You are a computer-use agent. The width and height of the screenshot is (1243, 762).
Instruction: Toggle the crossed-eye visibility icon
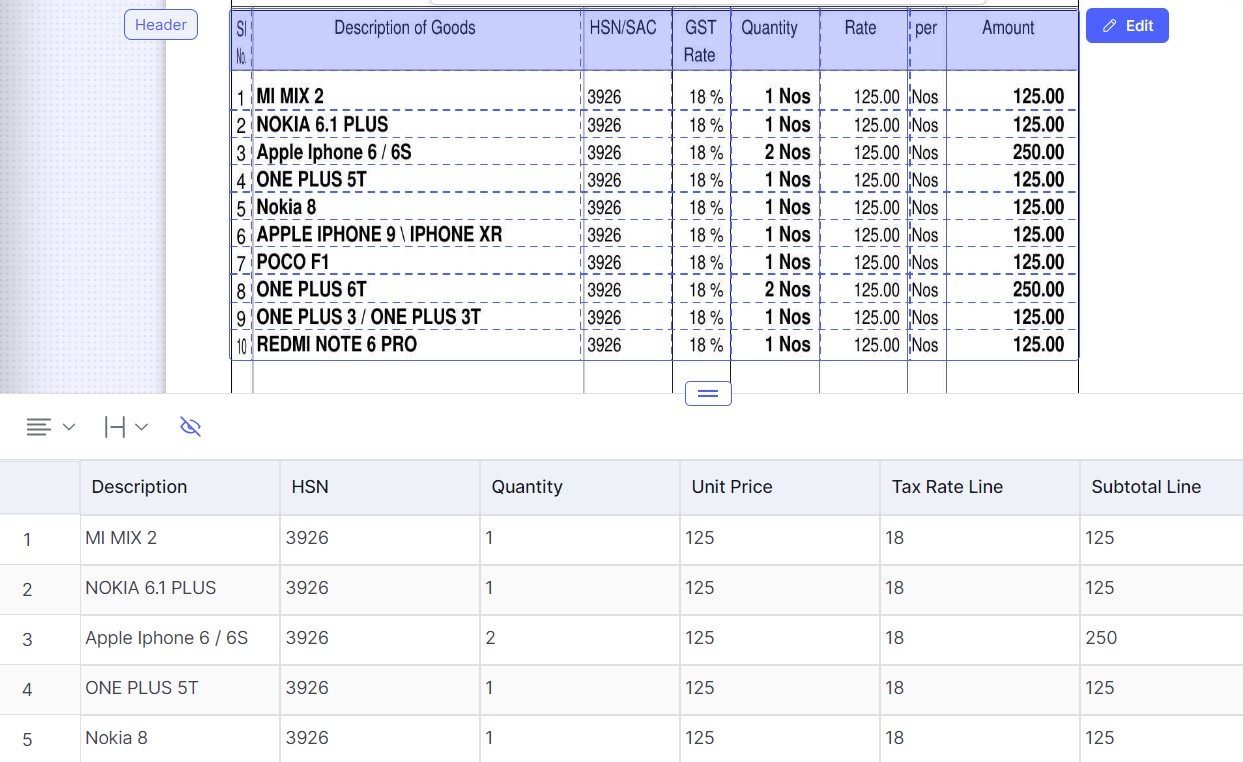[190, 427]
